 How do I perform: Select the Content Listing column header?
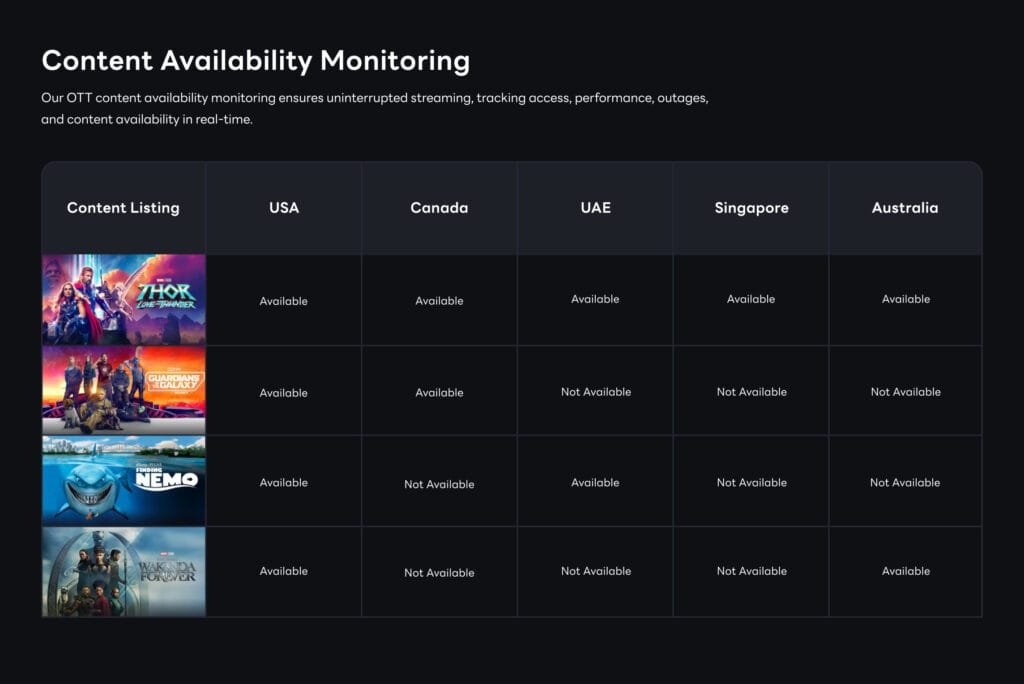(x=123, y=208)
